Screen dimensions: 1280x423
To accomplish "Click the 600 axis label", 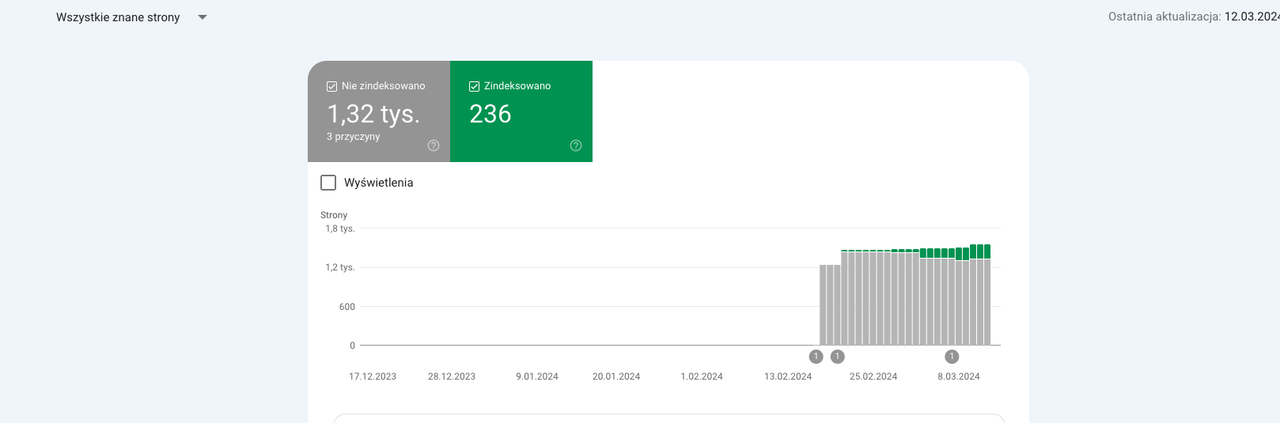I will (346, 307).
